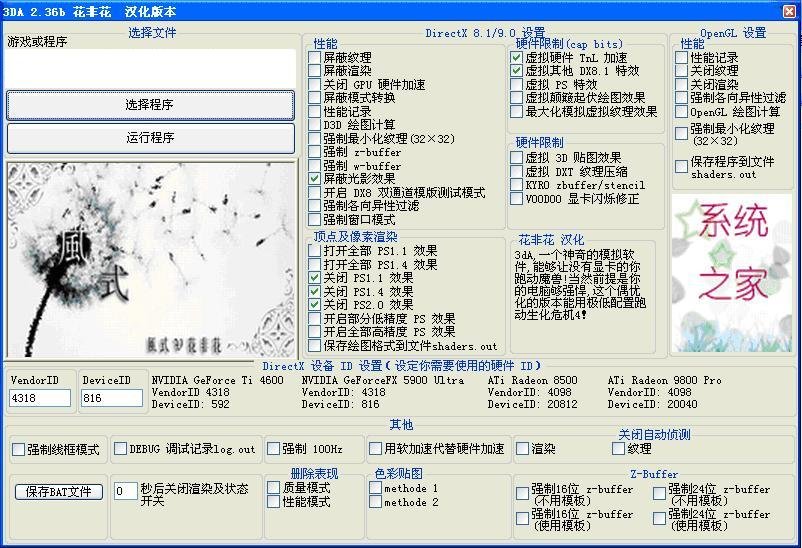Enable 强制16位 z-buffer (使用模板)
The height and width of the screenshot is (548, 802).
click(522, 518)
